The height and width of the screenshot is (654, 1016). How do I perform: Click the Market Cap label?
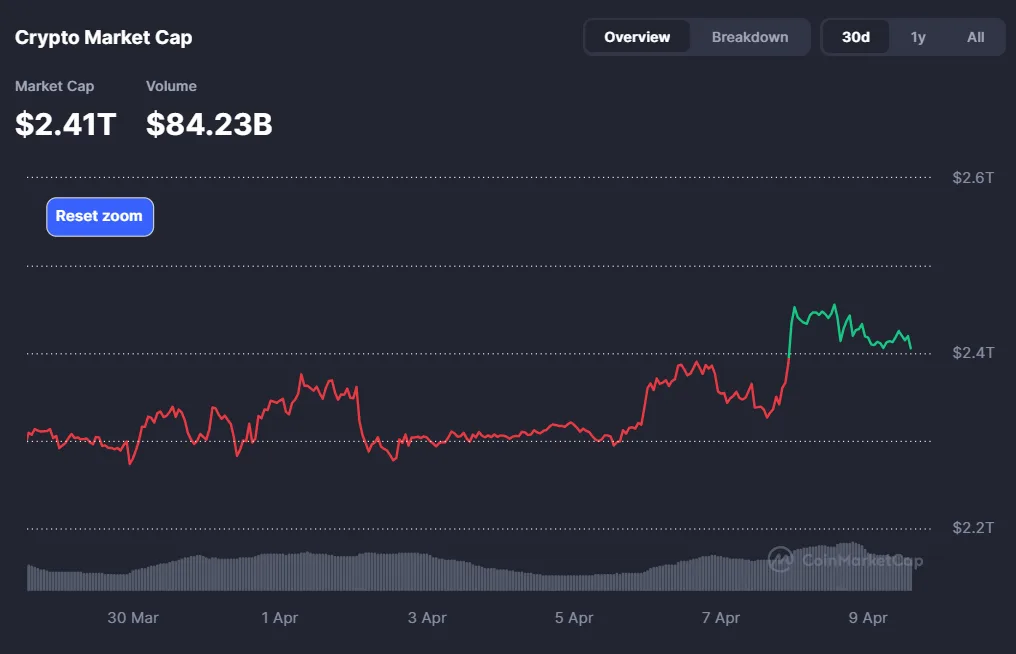[x=54, y=86]
